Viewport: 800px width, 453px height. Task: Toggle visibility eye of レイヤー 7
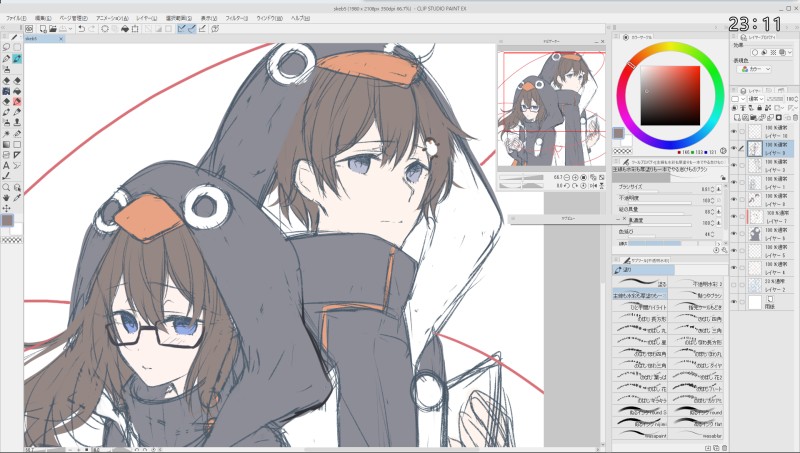(x=734, y=216)
